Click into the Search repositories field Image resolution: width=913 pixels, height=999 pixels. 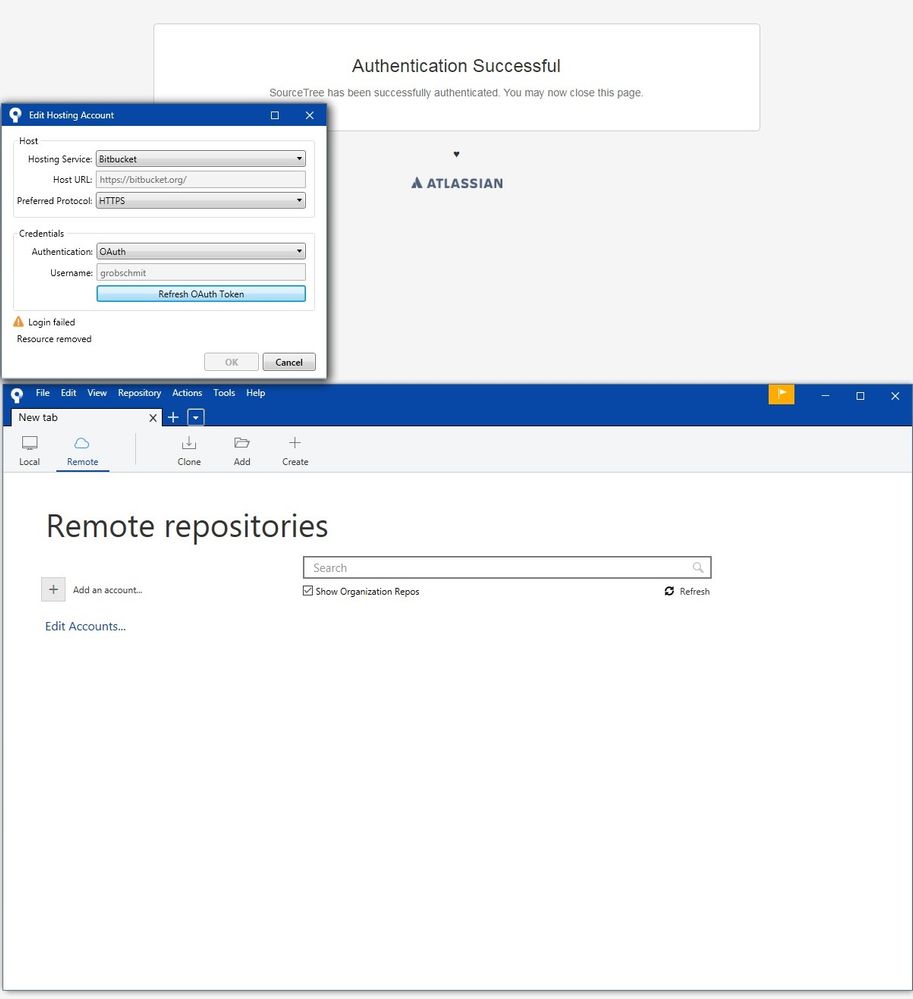(507, 567)
